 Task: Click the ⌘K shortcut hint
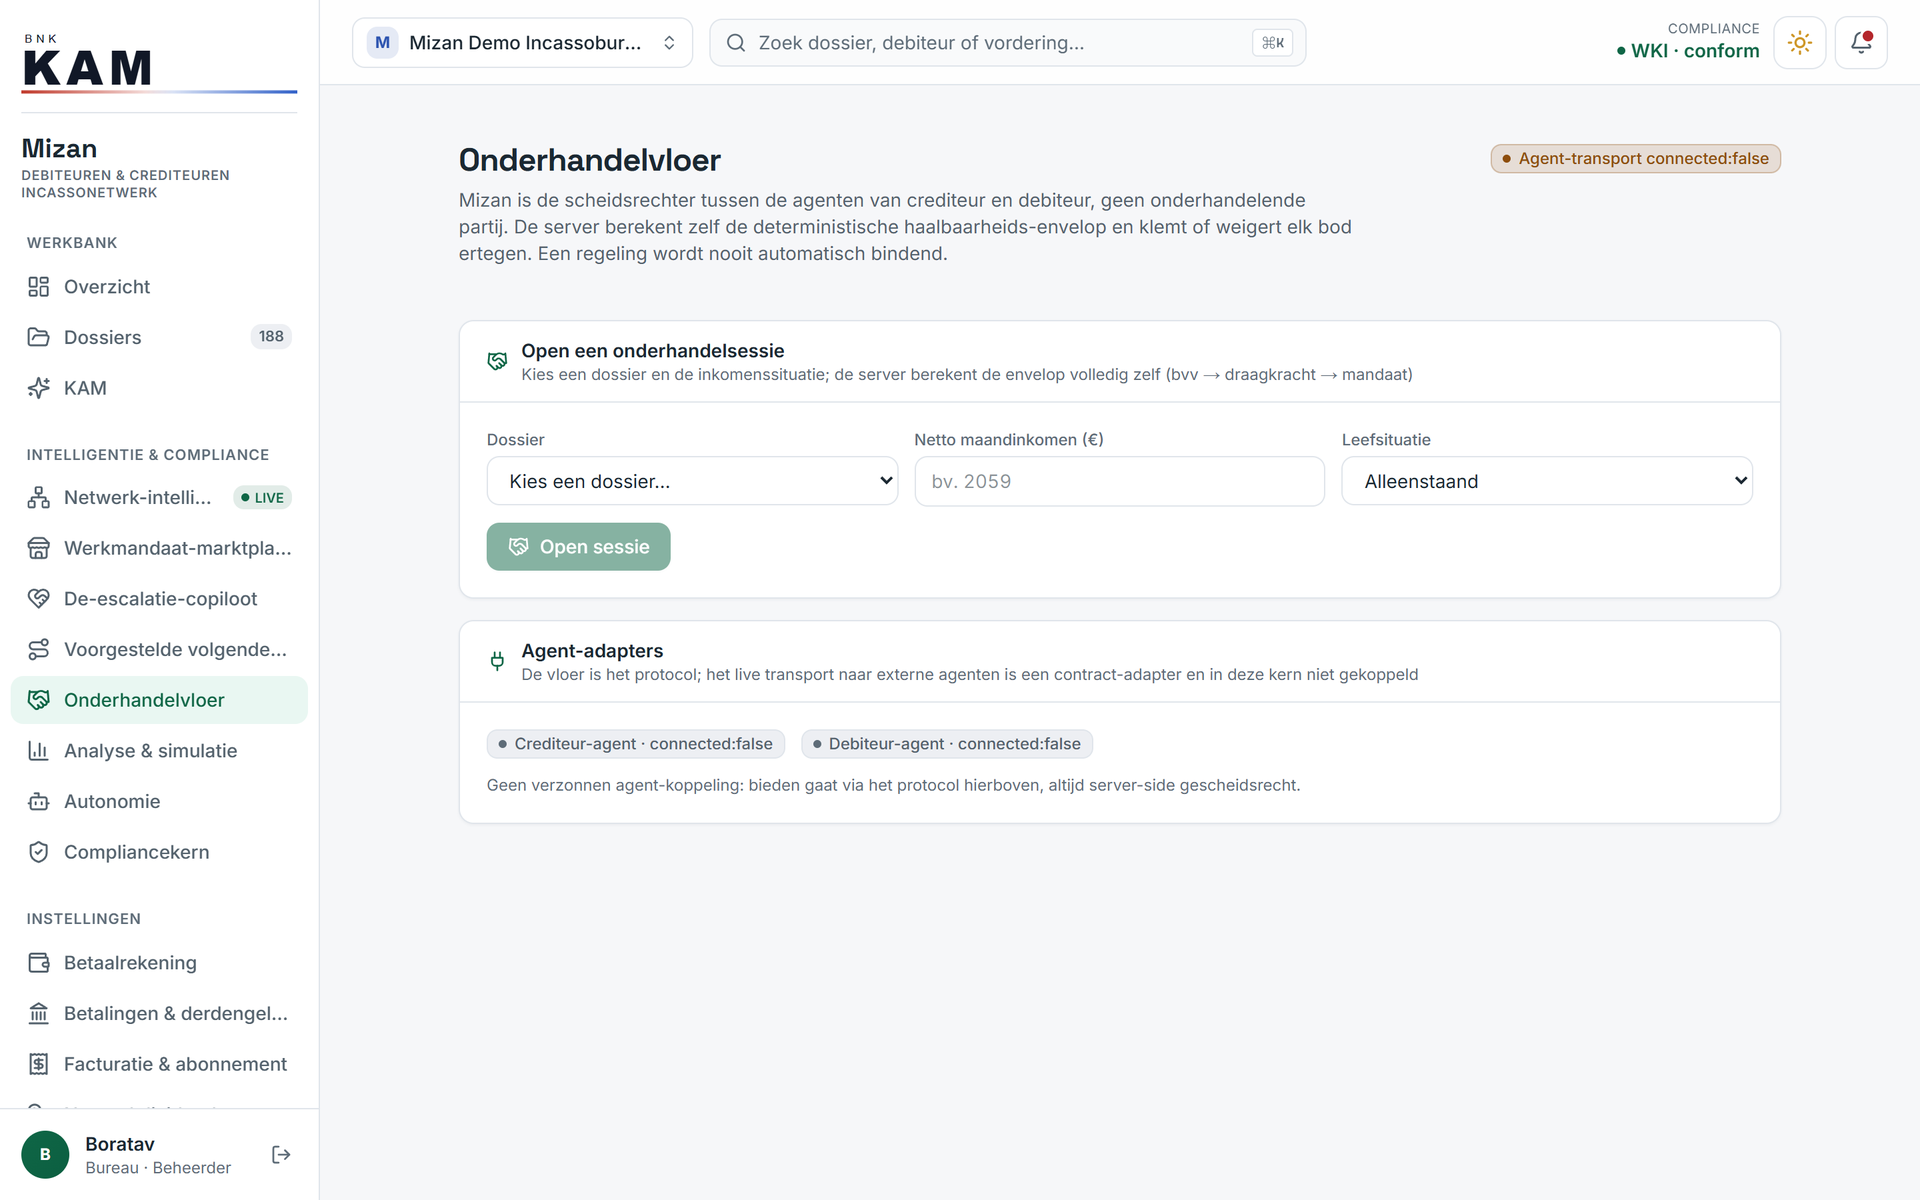click(1272, 43)
